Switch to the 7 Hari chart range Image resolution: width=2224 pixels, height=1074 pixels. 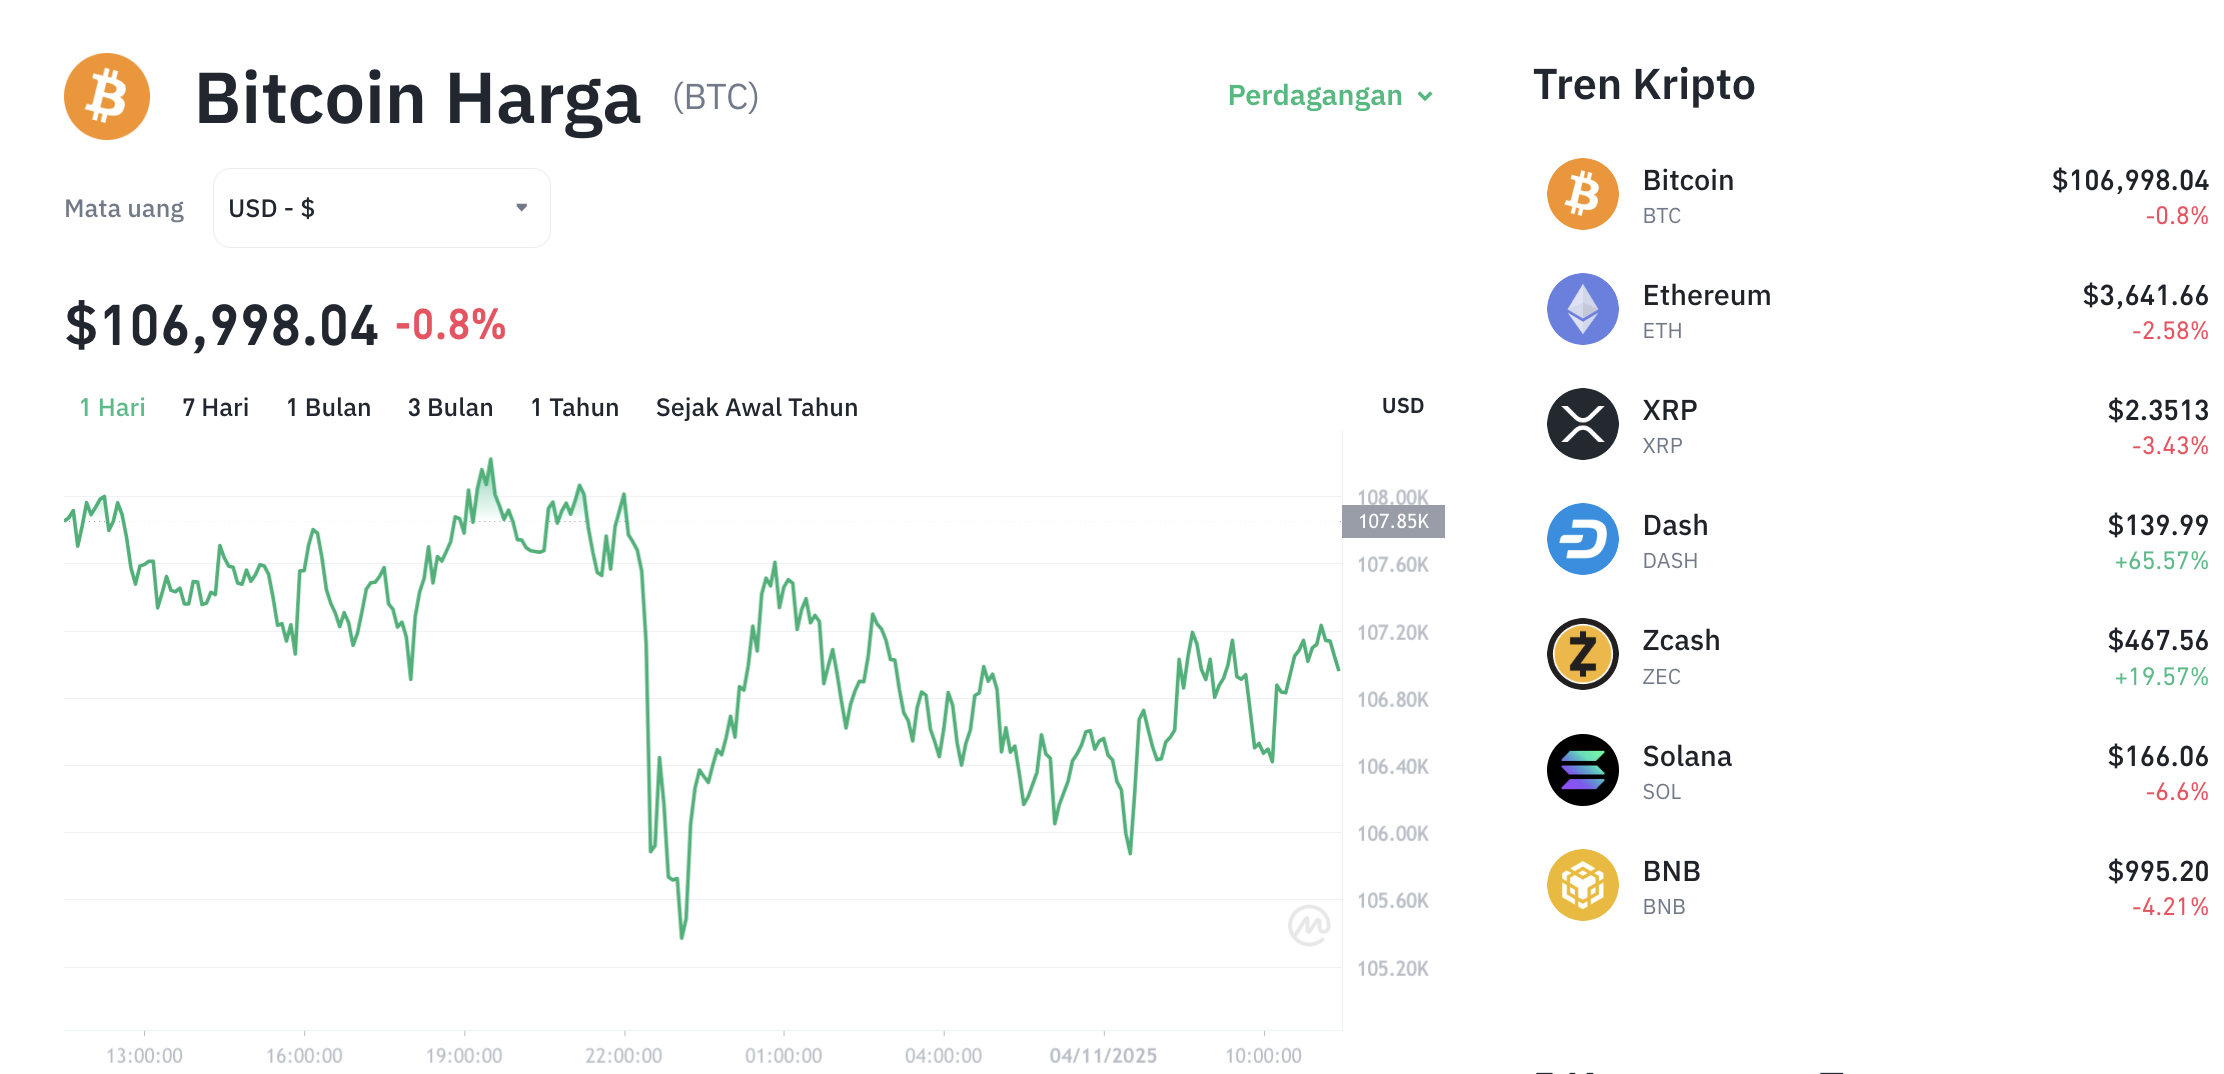[x=214, y=407]
